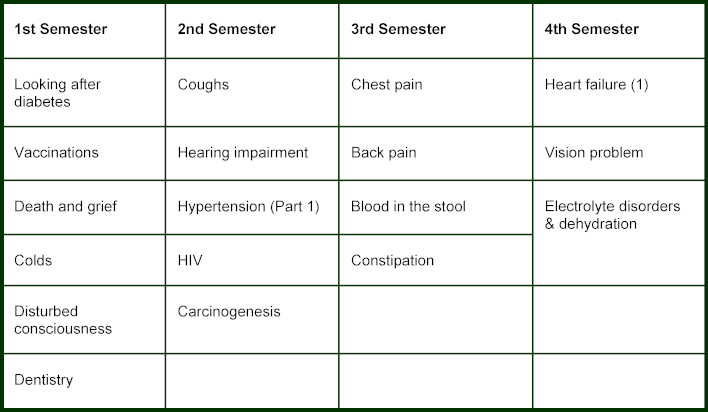Screen dimensions: 708x412
Task: Select the Heart failure (1) cell
Action: click(619, 93)
